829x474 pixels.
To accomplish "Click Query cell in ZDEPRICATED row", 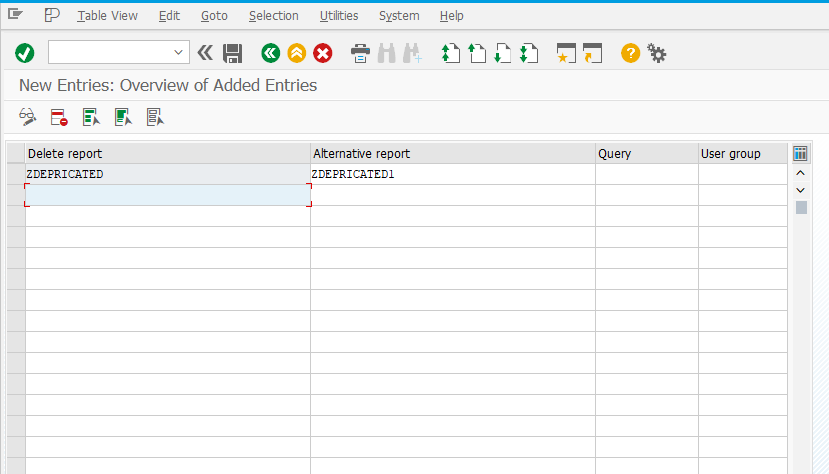I will (x=647, y=174).
